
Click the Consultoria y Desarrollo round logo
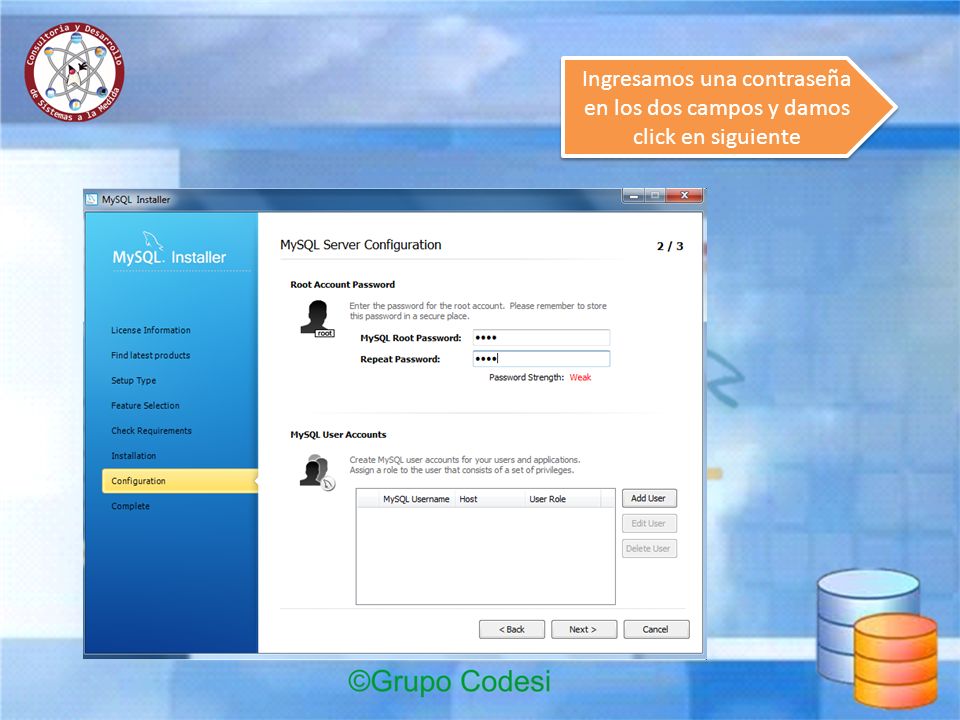point(74,72)
